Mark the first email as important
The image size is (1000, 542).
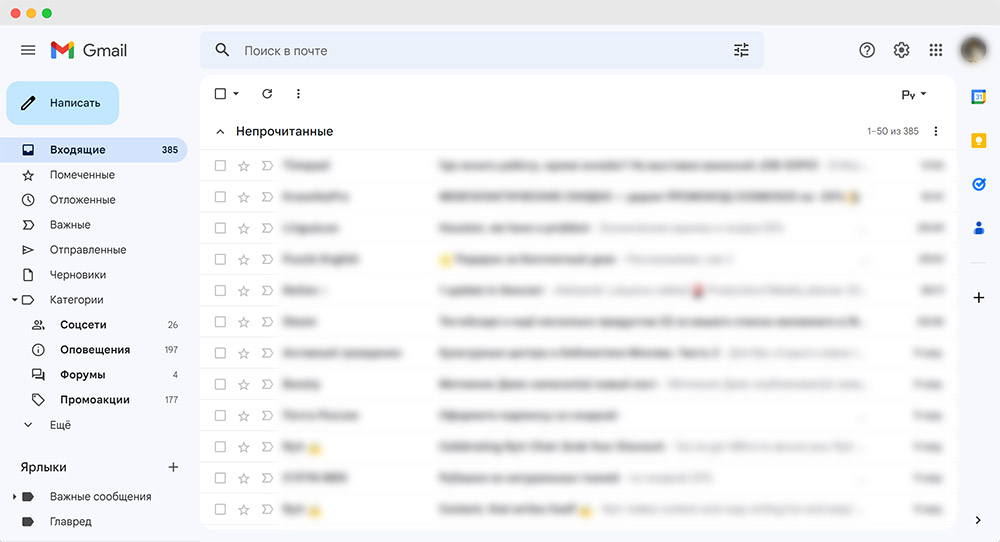pyautogui.click(x=267, y=166)
